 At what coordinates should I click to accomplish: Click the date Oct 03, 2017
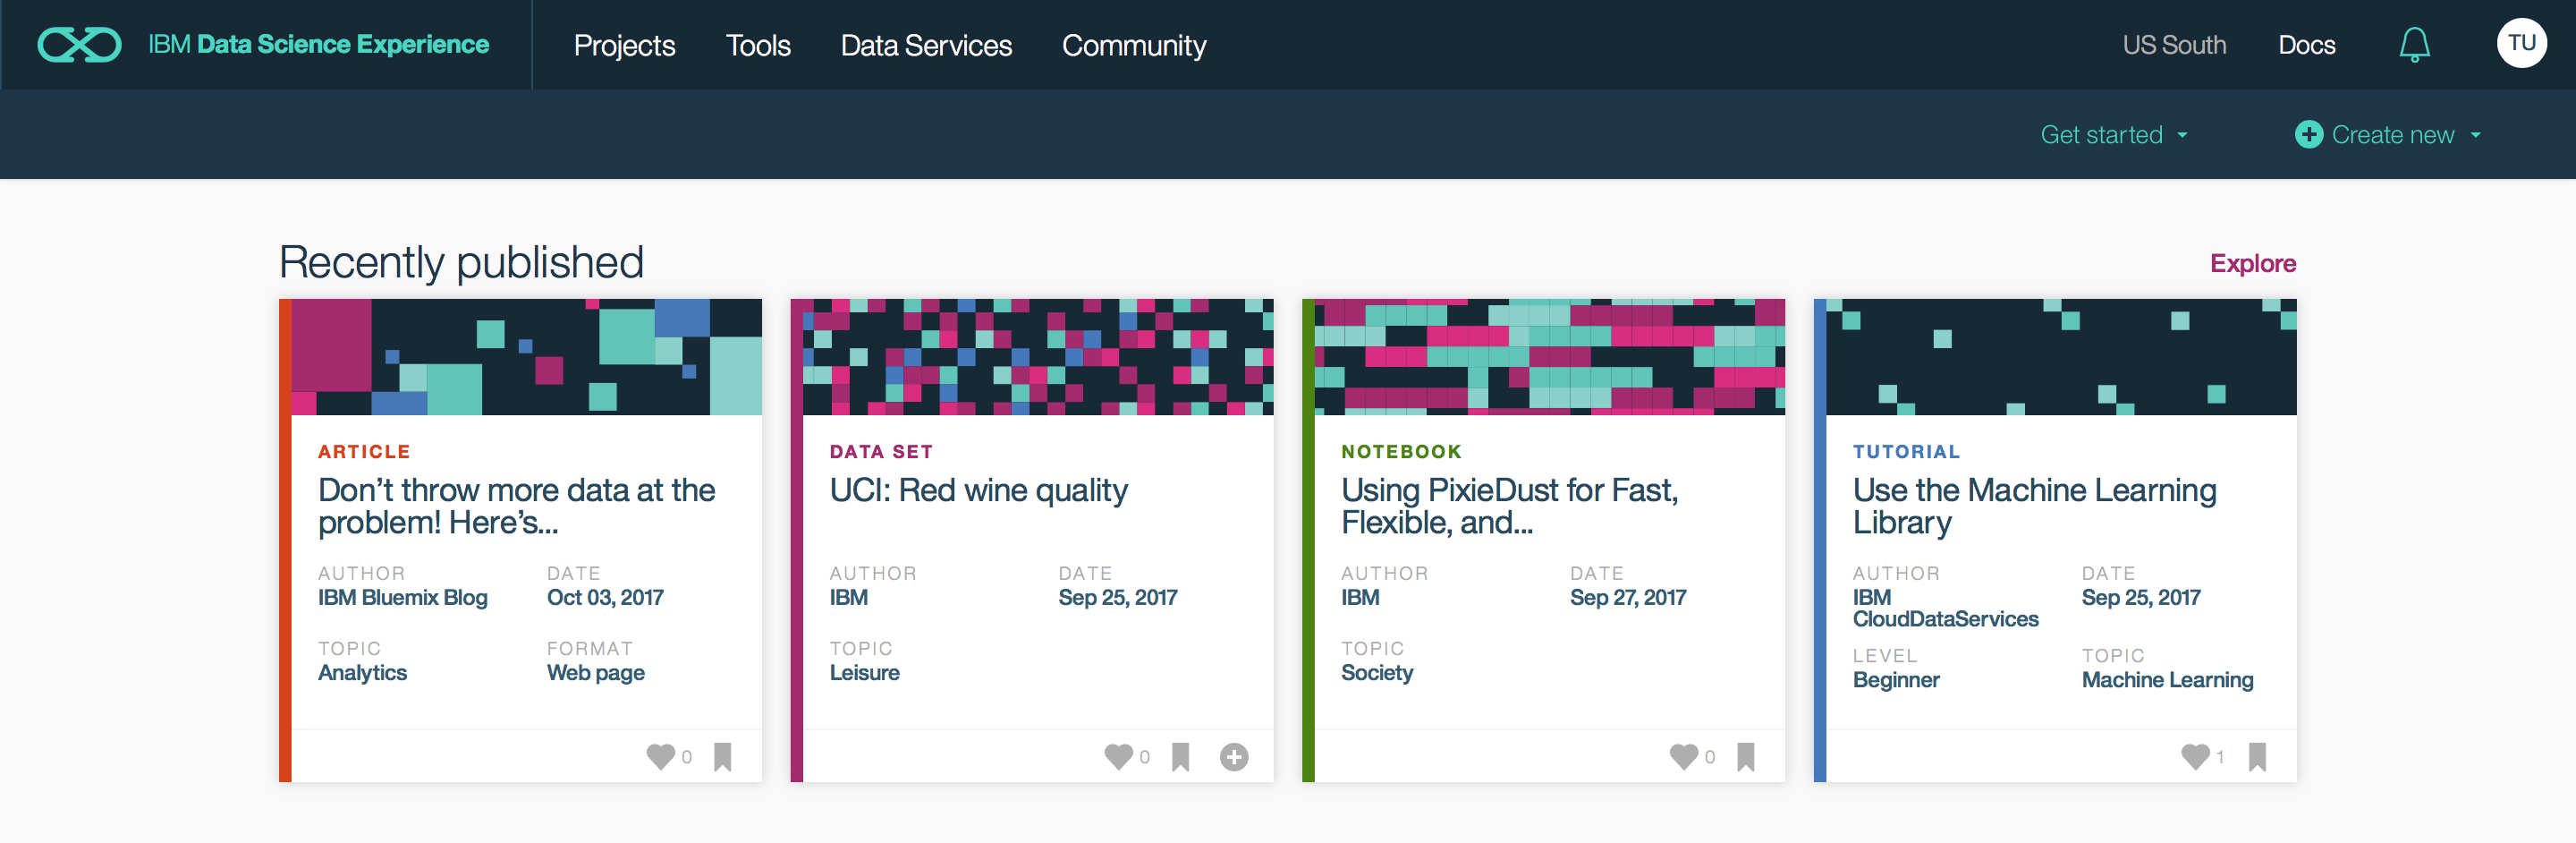[605, 598]
